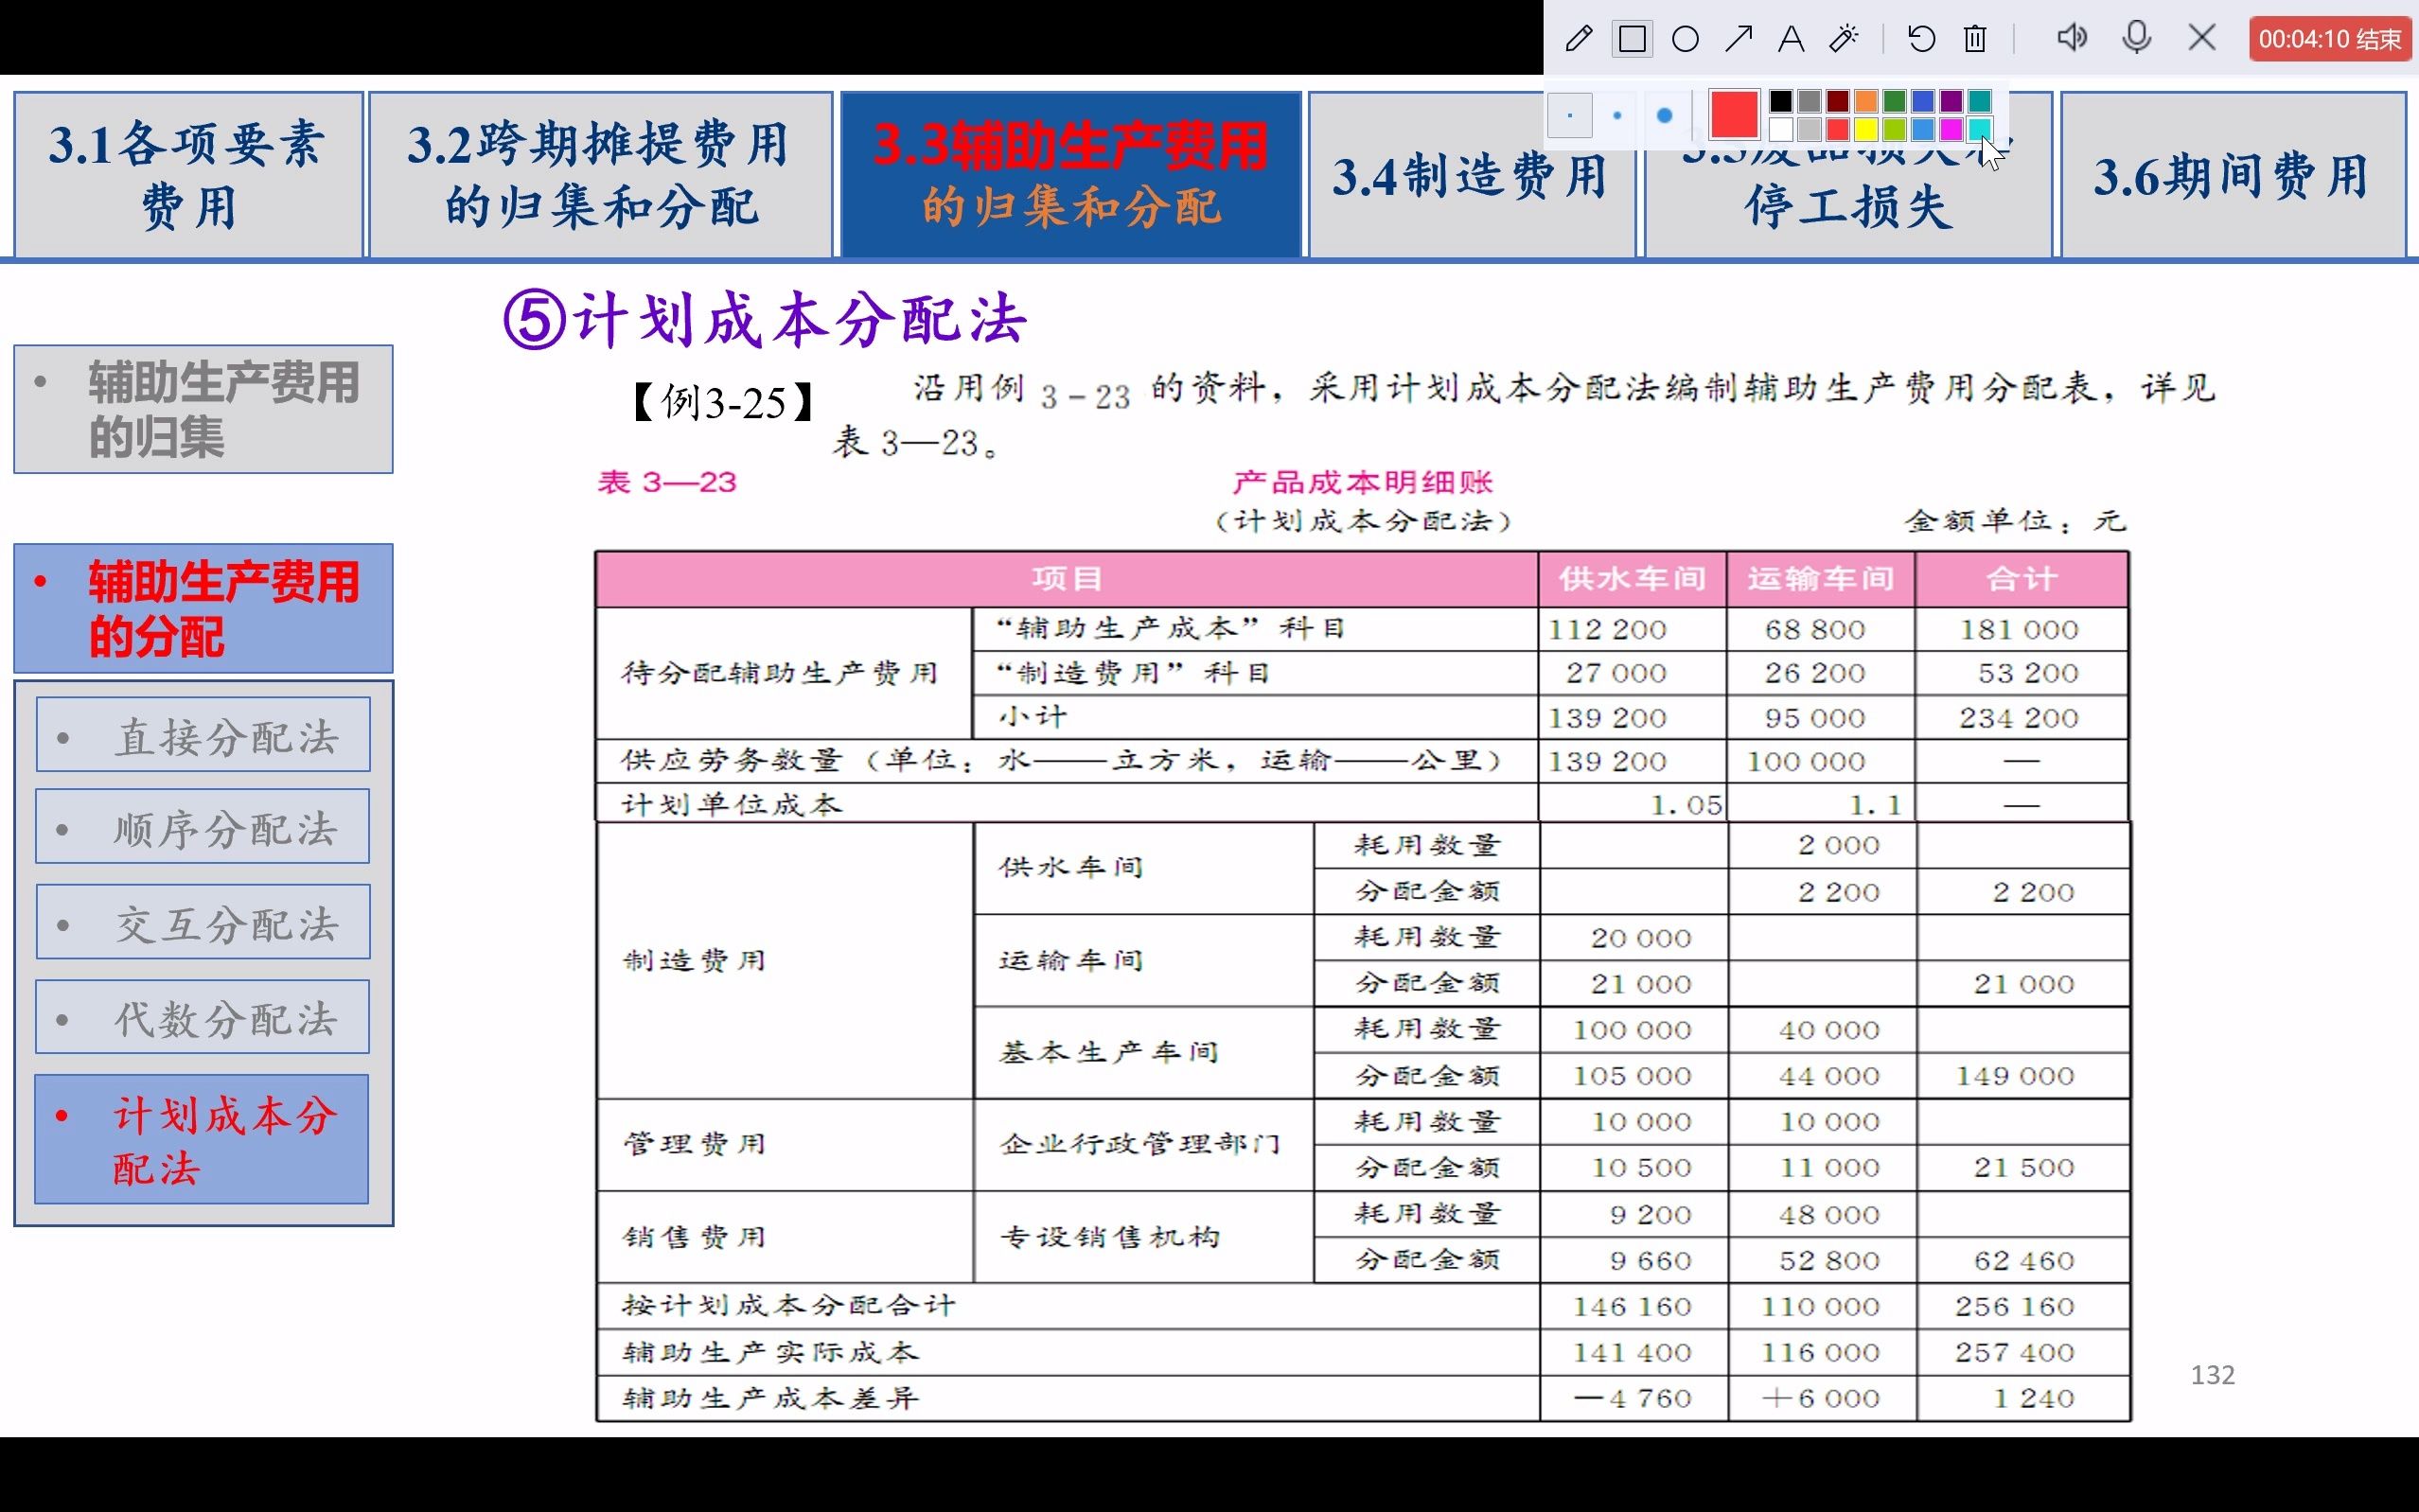
Task: Pick the yellow color swatch
Action: pyautogui.click(x=1866, y=129)
